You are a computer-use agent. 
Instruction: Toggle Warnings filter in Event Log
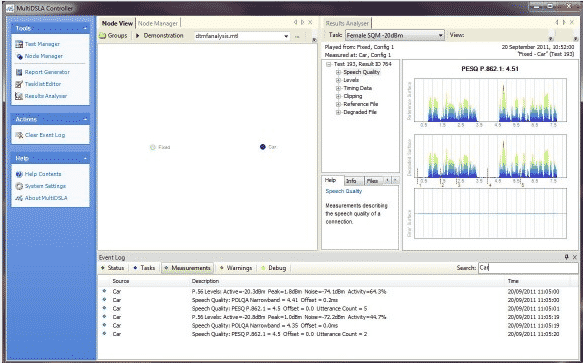pos(236,268)
